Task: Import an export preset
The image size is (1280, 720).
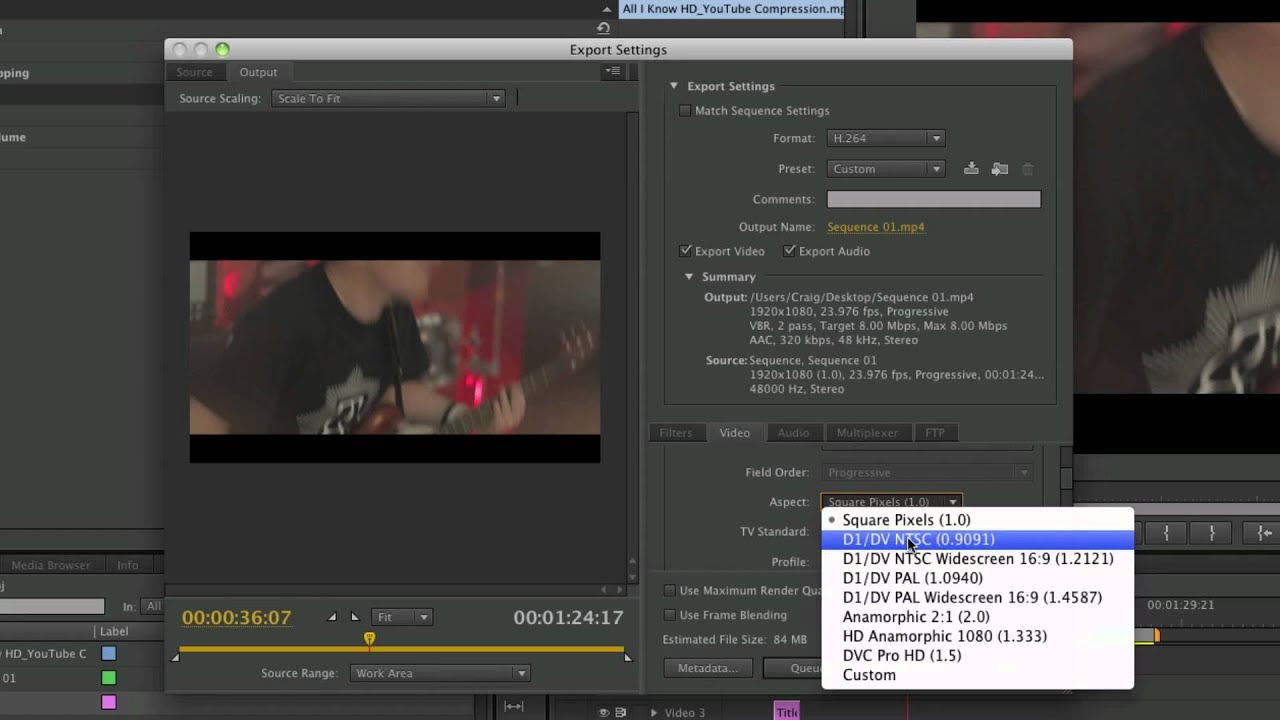Action: (1000, 168)
